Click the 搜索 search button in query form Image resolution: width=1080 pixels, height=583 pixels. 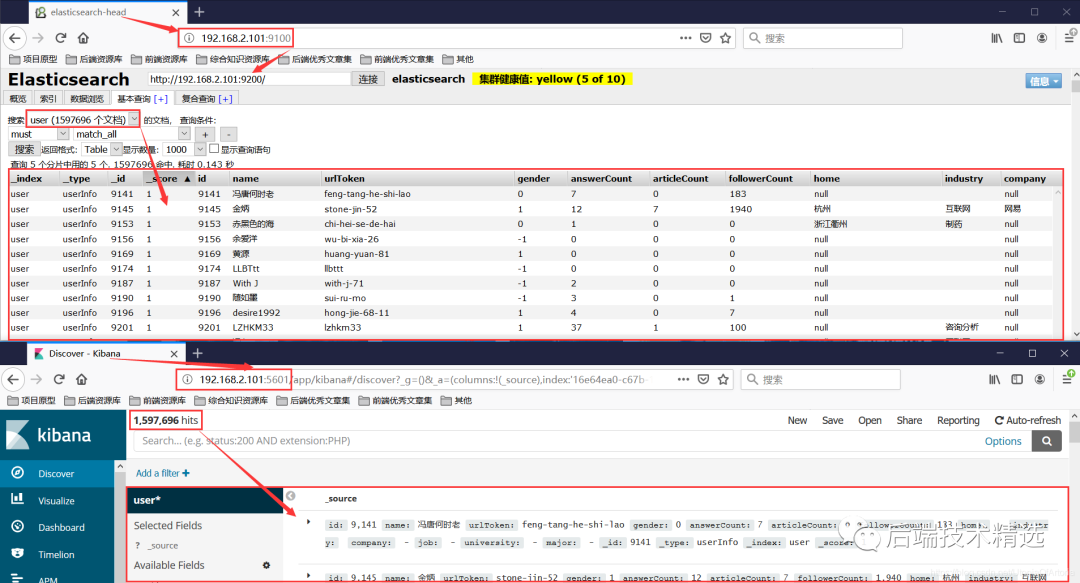point(24,149)
